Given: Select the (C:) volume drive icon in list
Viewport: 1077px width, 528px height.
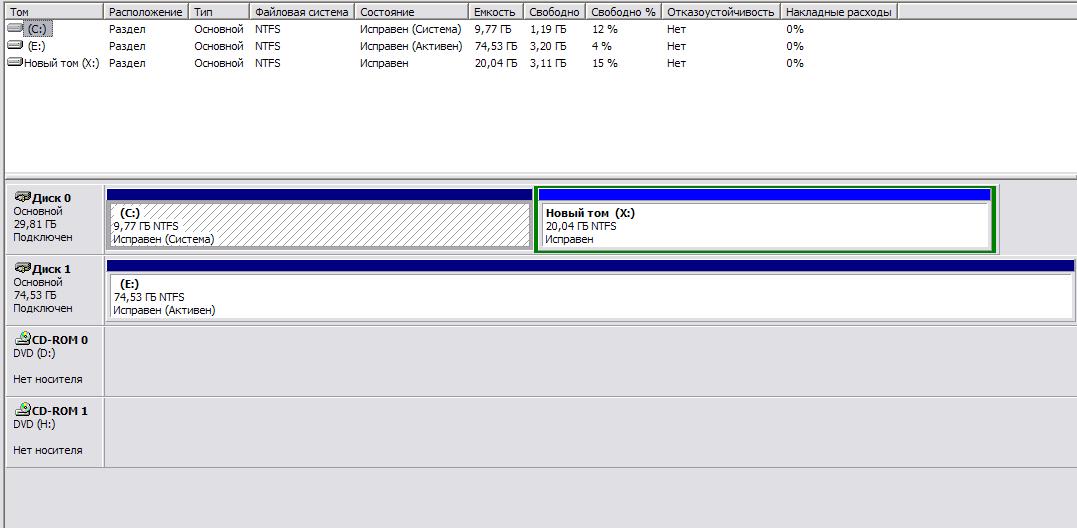Looking at the screenshot, I should (14, 28).
